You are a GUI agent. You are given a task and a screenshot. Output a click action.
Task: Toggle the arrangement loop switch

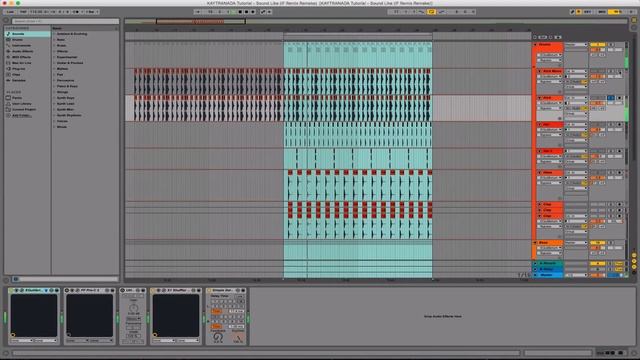click(x=431, y=12)
